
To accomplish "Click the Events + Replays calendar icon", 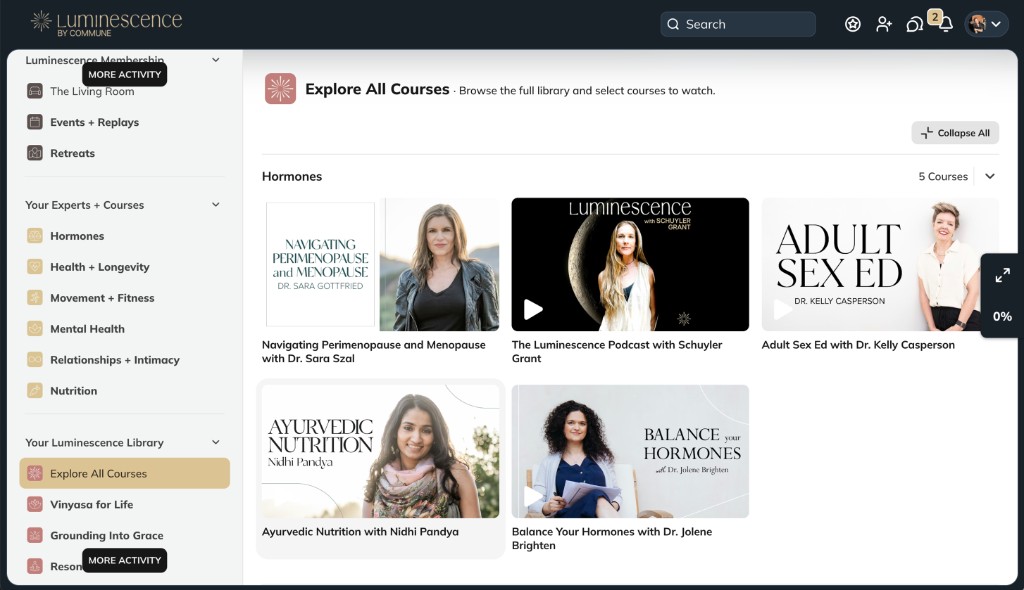I will [x=35, y=122].
